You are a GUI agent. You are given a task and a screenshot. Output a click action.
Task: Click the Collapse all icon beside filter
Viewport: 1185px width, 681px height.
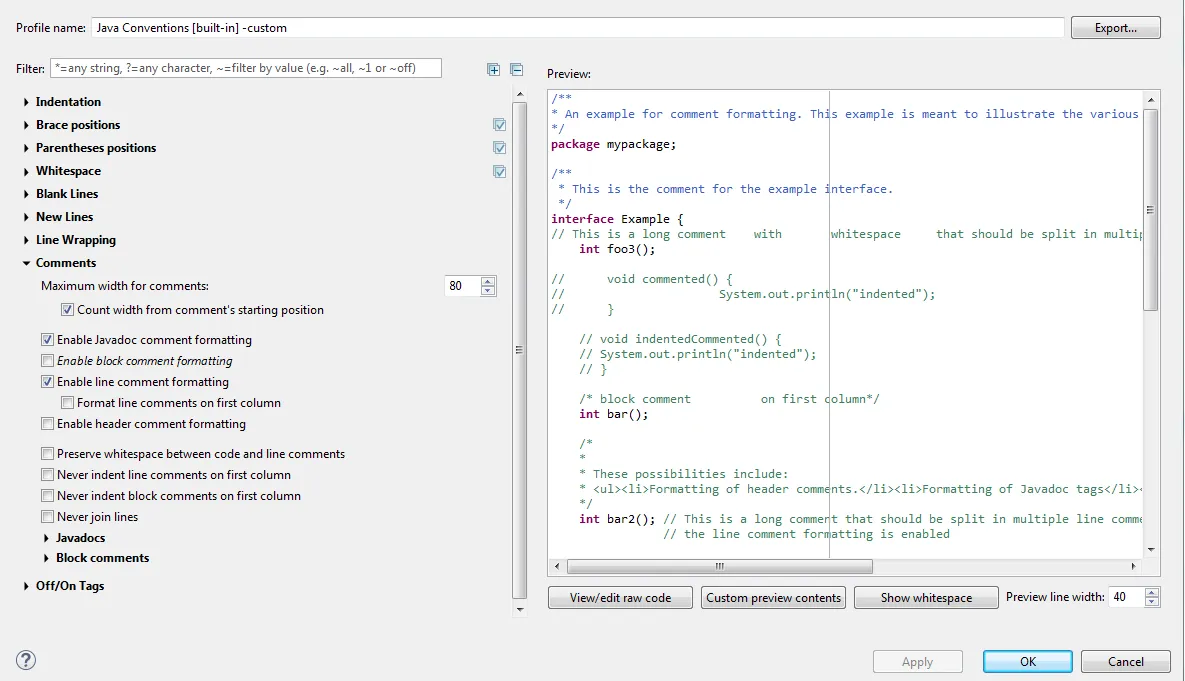click(x=516, y=69)
